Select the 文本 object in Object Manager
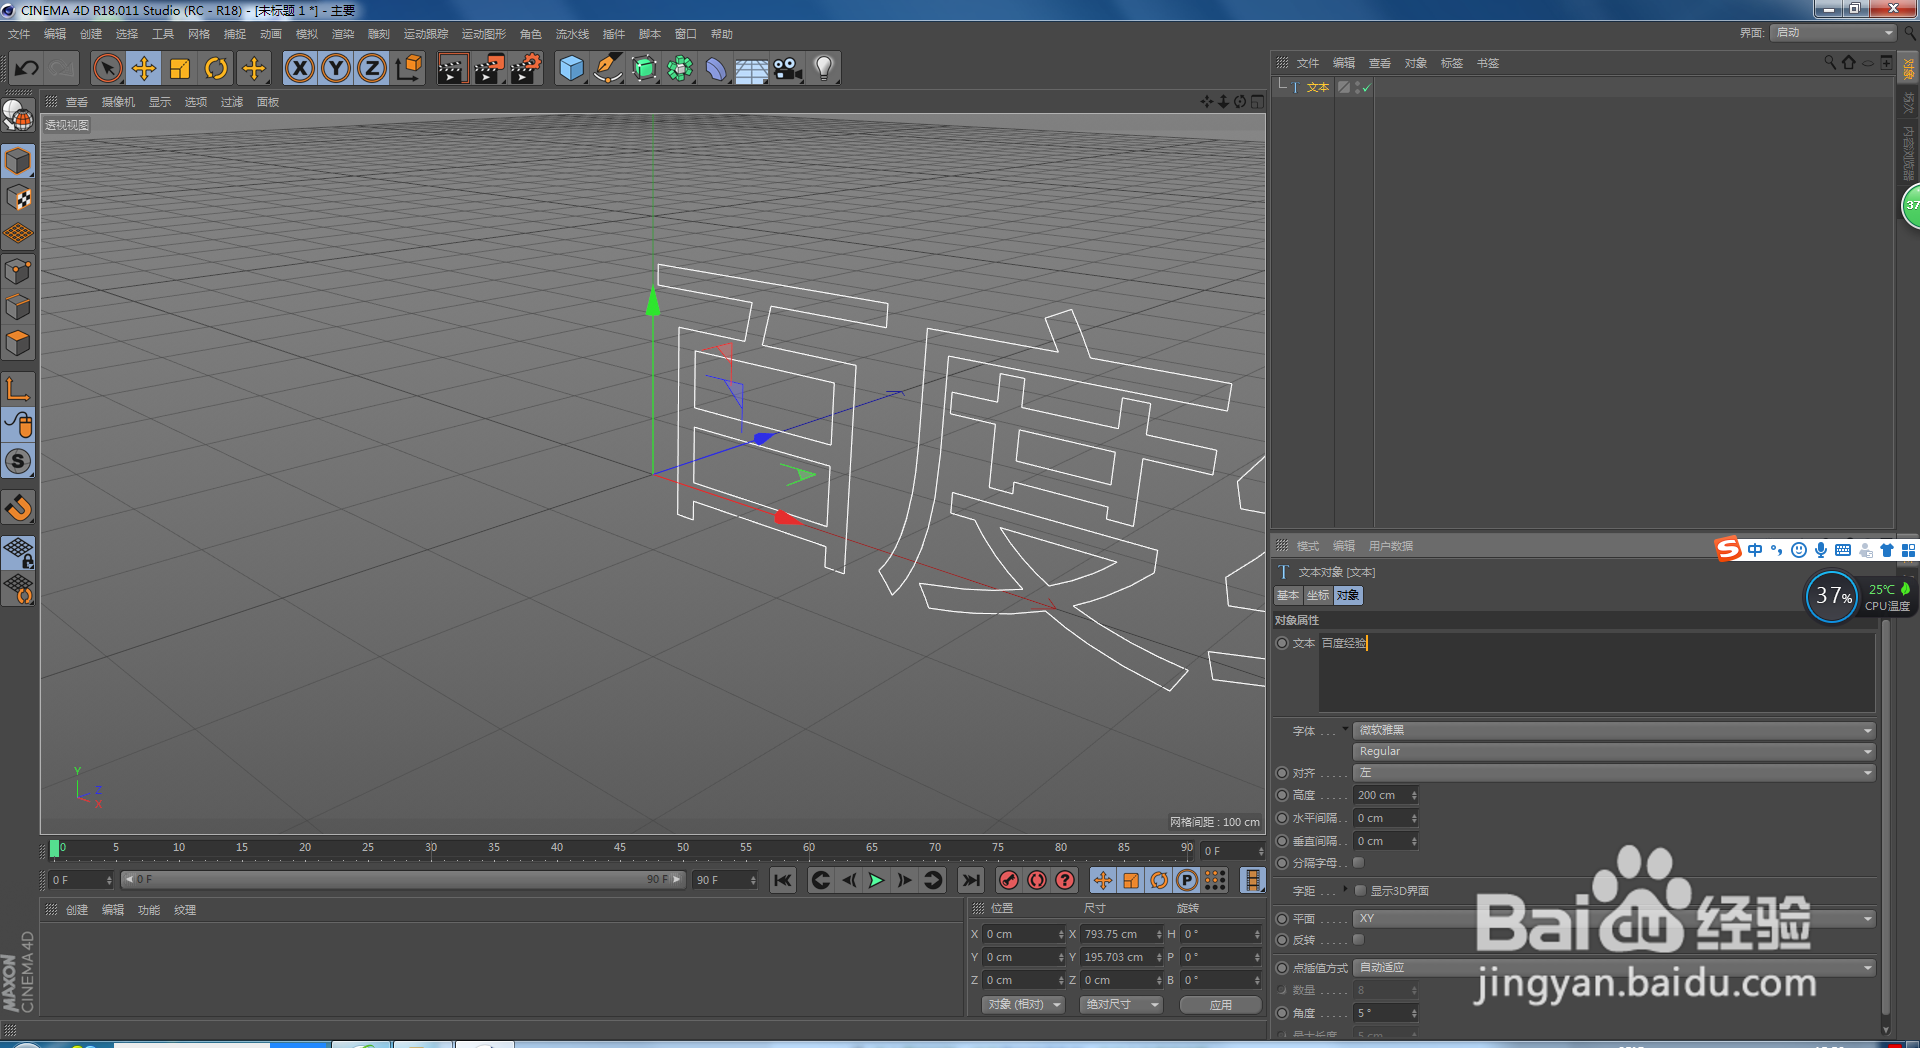Image resolution: width=1920 pixels, height=1048 pixels. [x=1318, y=88]
